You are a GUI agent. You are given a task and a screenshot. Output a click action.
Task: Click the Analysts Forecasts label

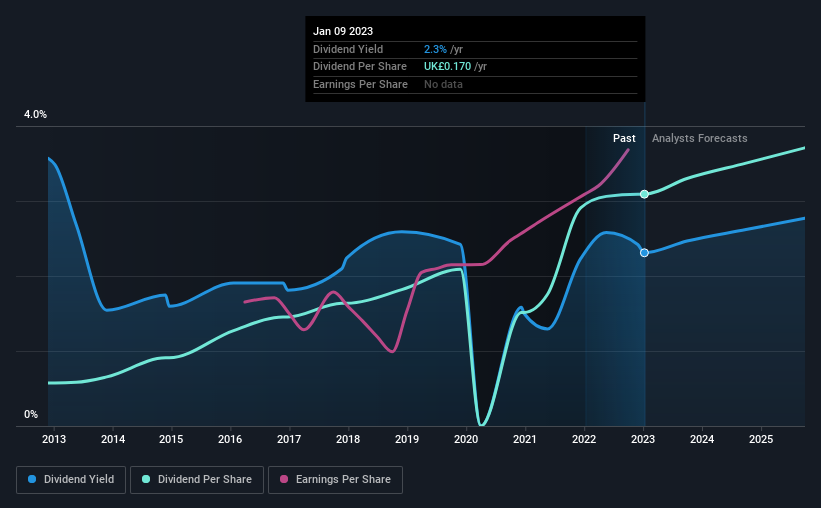click(x=700, y=138)
